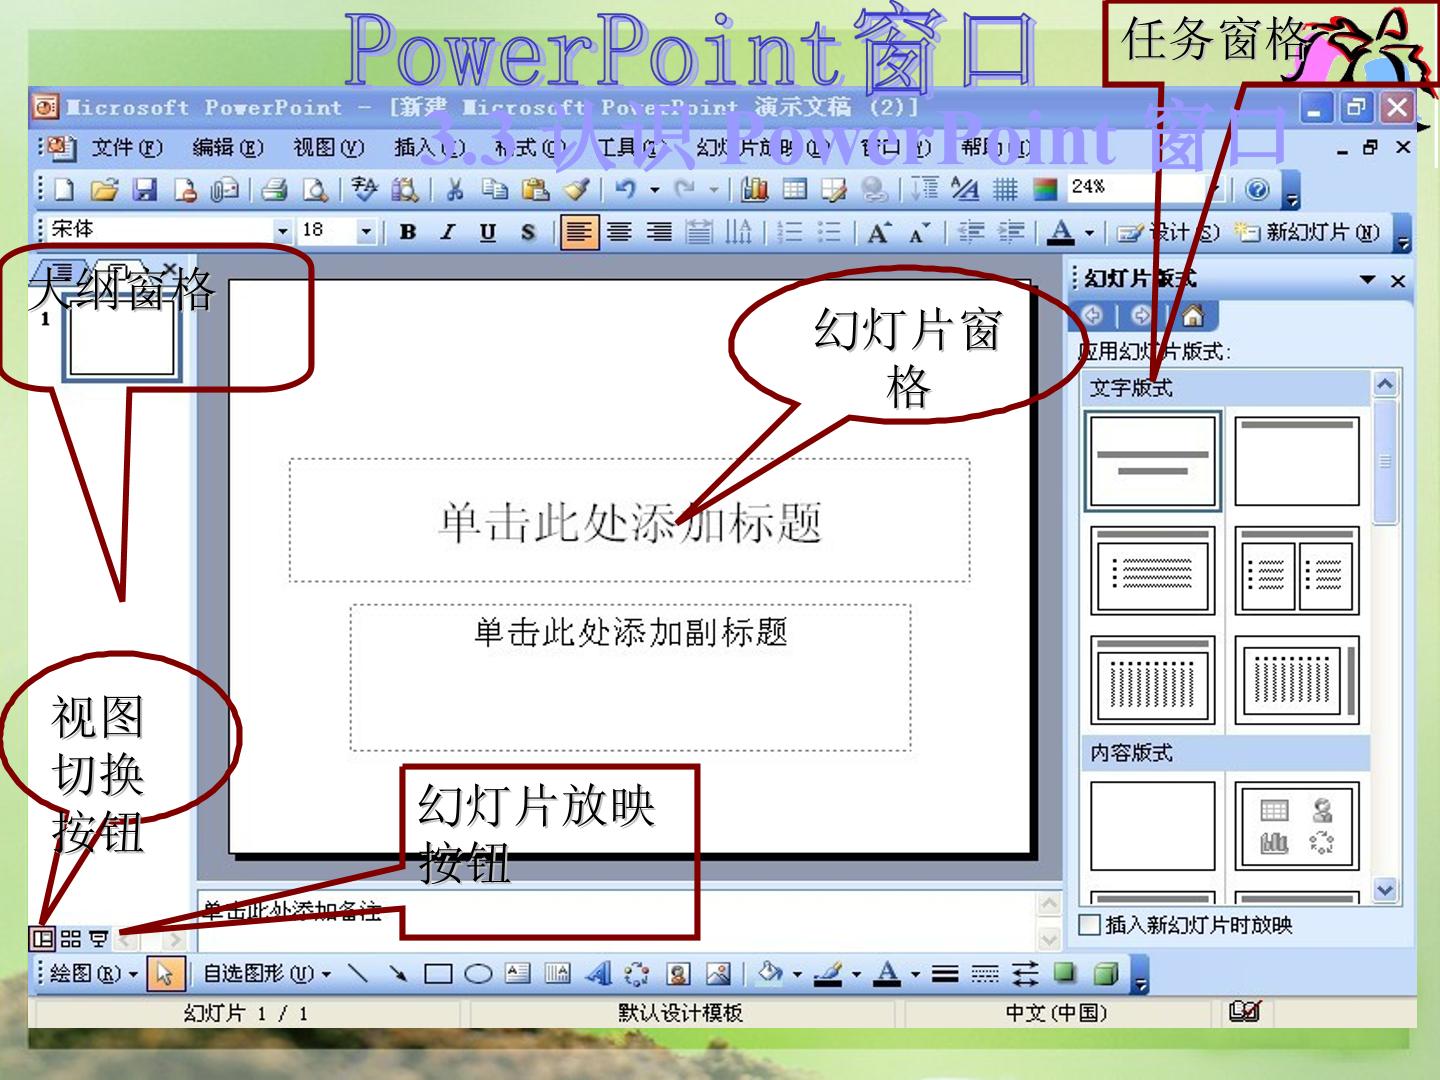Switch to Normal view button
Screen dimensions: 1440x1080
tap(42, 938)
